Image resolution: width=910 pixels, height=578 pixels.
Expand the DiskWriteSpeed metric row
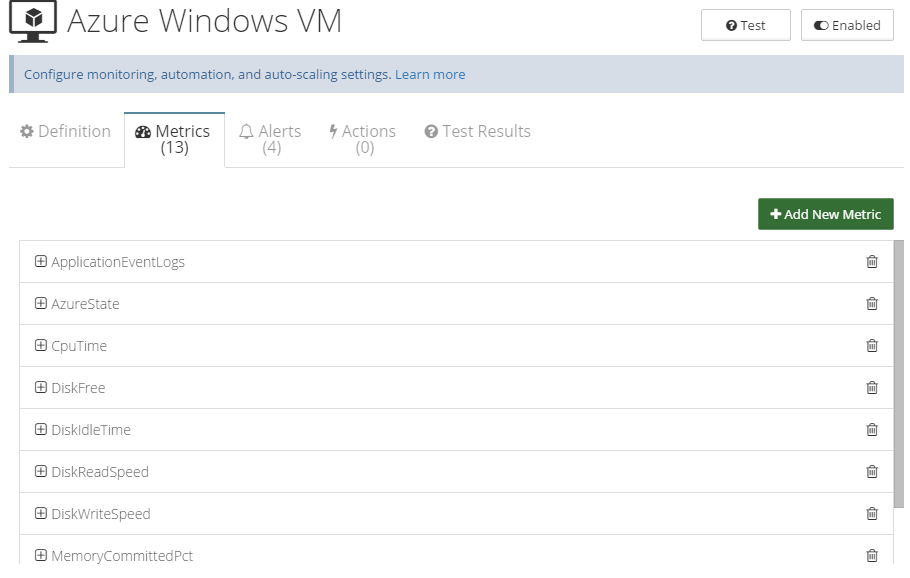41,513
